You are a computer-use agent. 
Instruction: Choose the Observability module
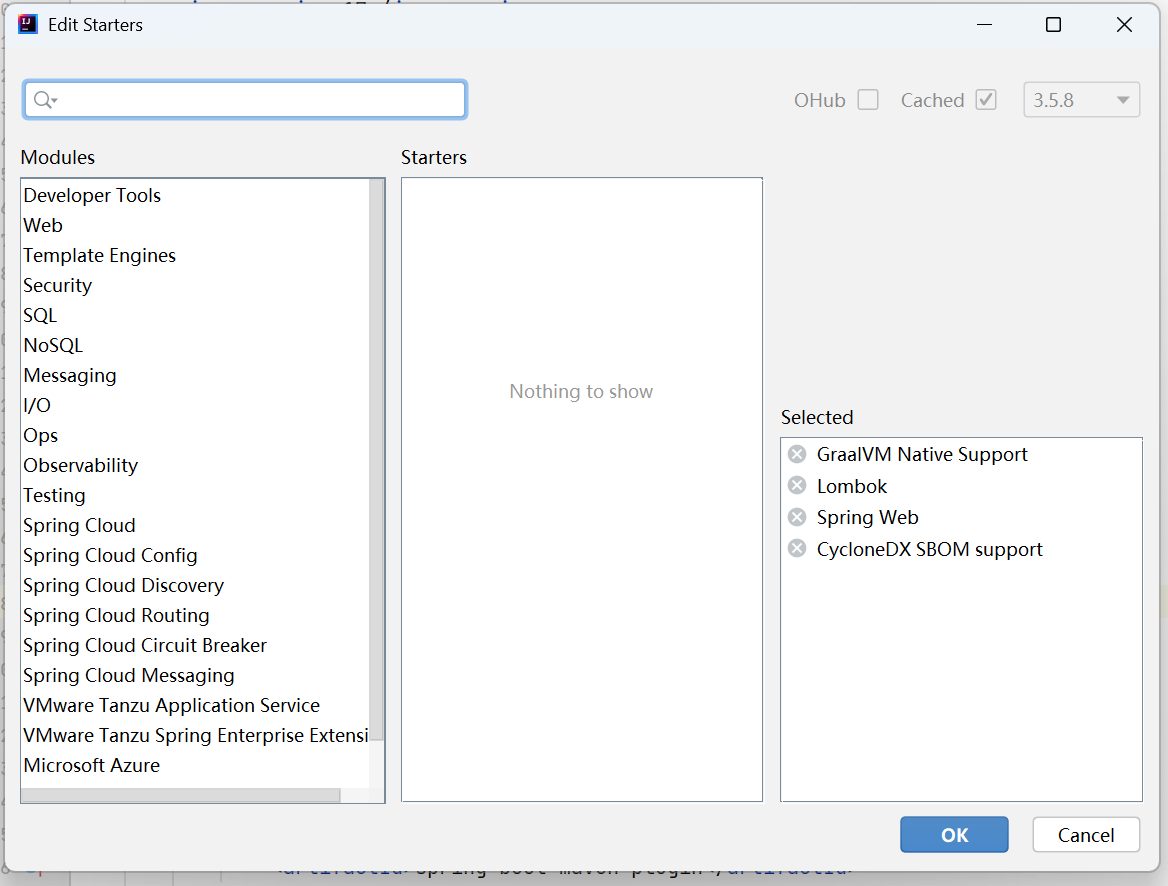point(196,465)
